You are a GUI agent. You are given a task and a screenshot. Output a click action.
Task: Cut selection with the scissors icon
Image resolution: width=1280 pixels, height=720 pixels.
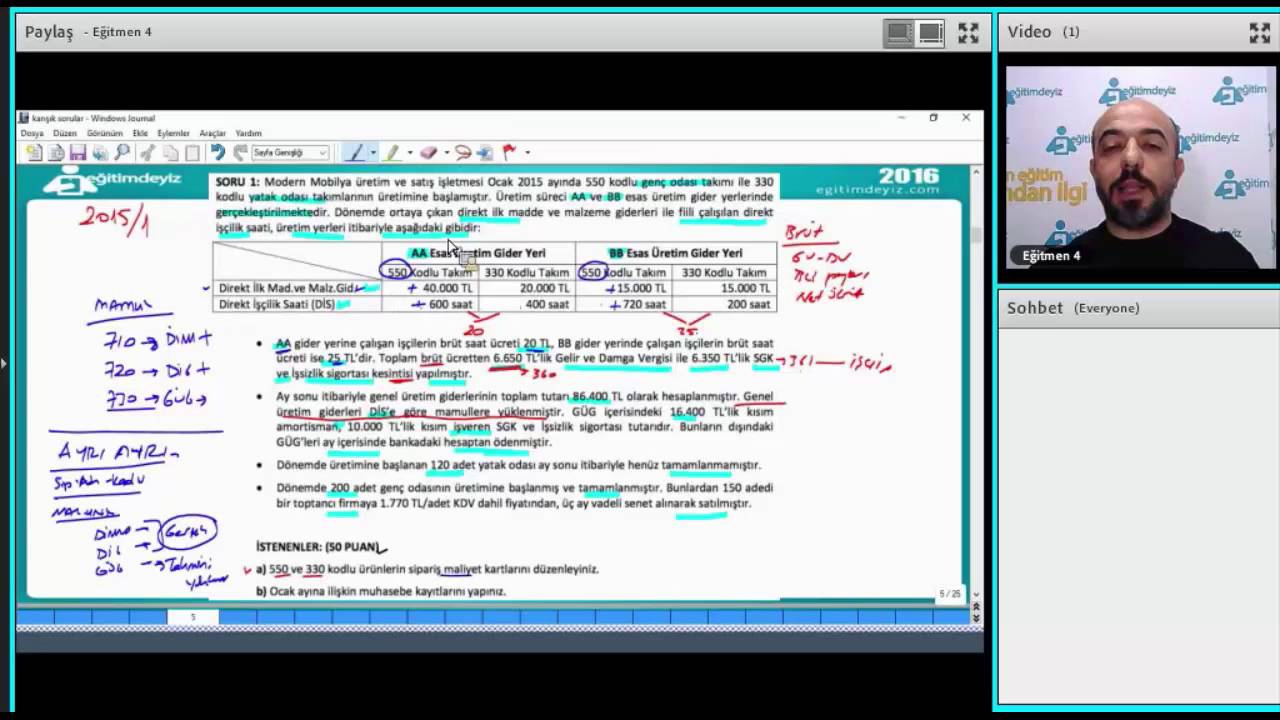(147, 153)
